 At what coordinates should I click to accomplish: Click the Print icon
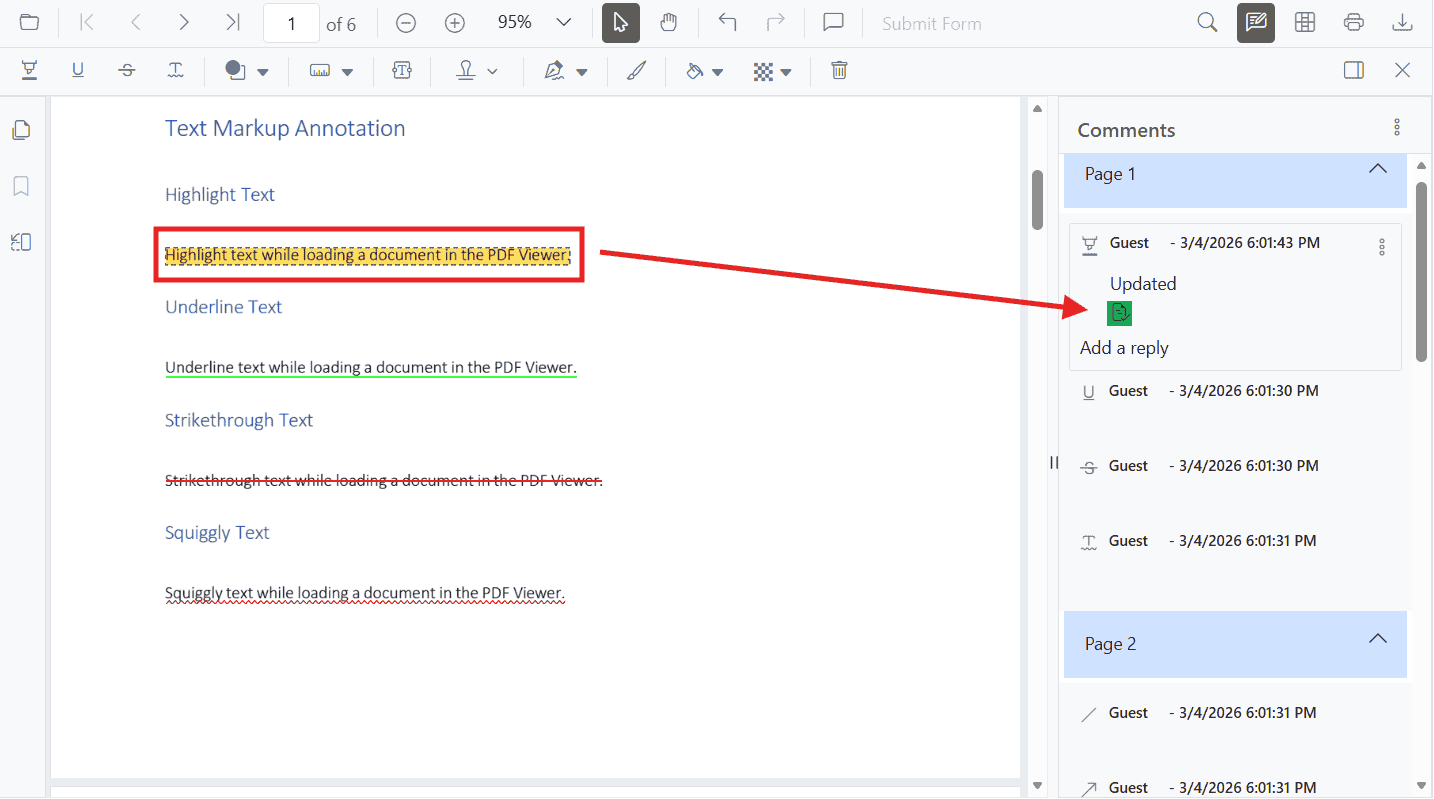pyautogui.click(x=1353, y=22)
